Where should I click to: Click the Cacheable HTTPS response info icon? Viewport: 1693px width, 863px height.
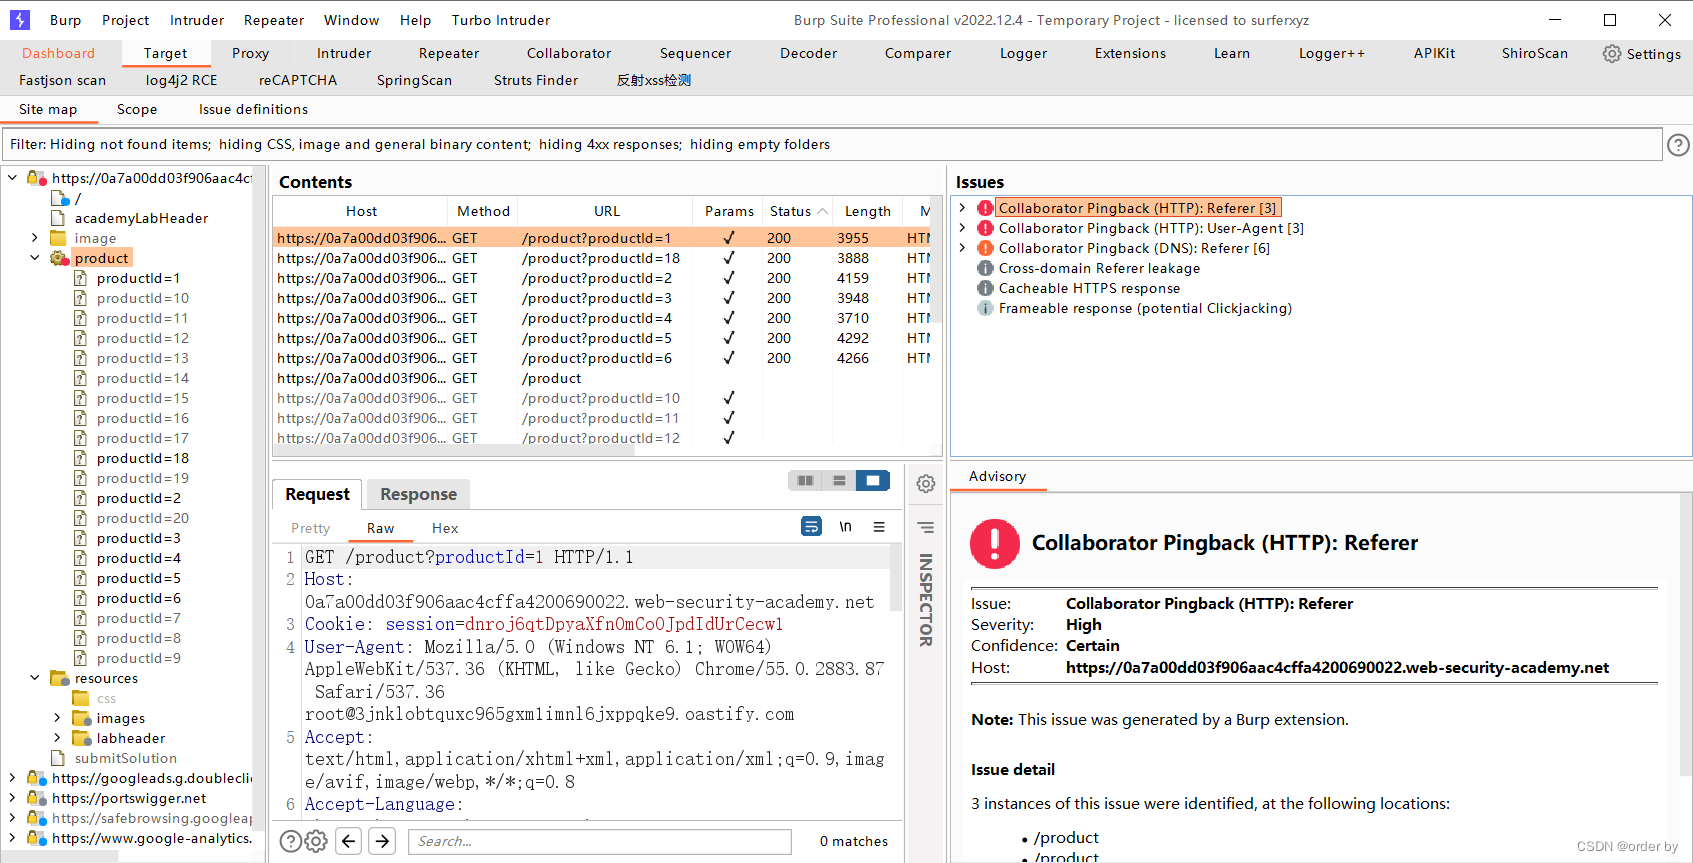click(x=985, y=288)
